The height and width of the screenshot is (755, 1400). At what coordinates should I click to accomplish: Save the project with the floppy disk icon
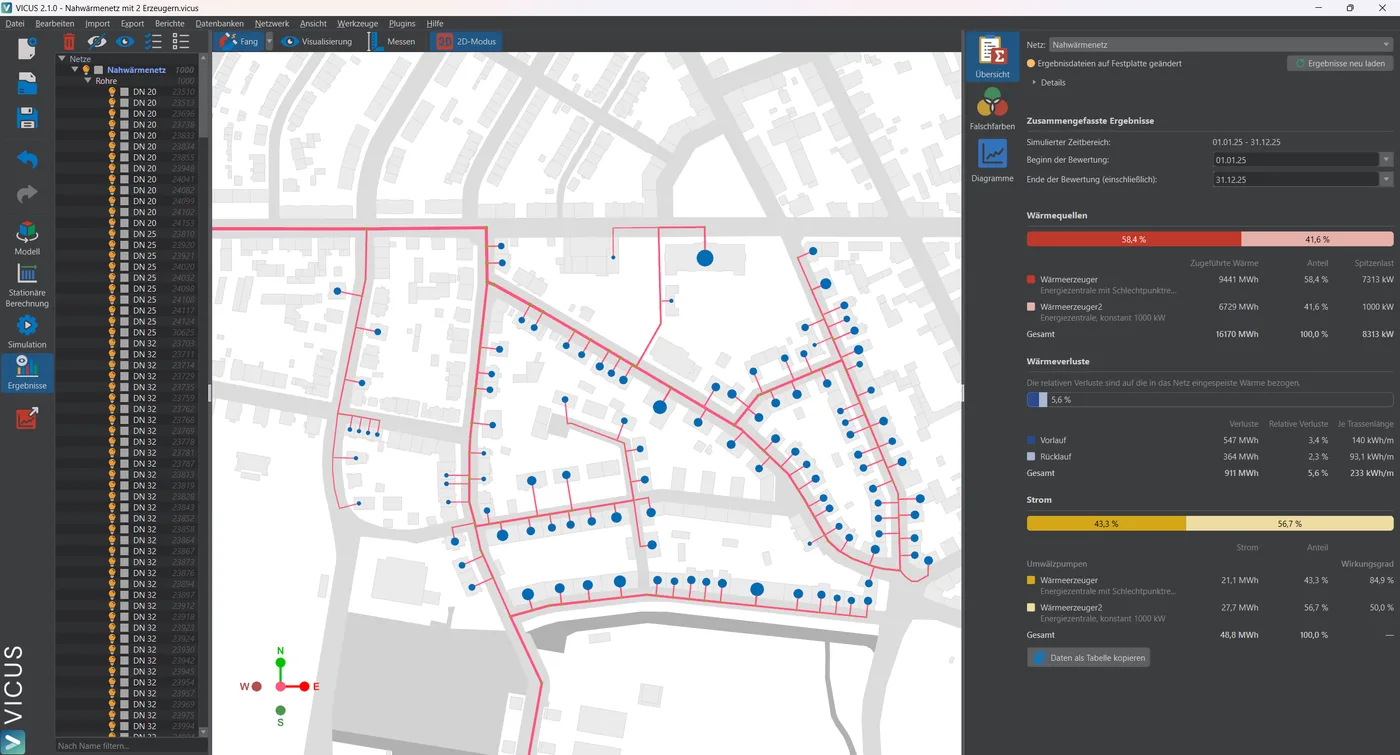[x=27, y=119]
